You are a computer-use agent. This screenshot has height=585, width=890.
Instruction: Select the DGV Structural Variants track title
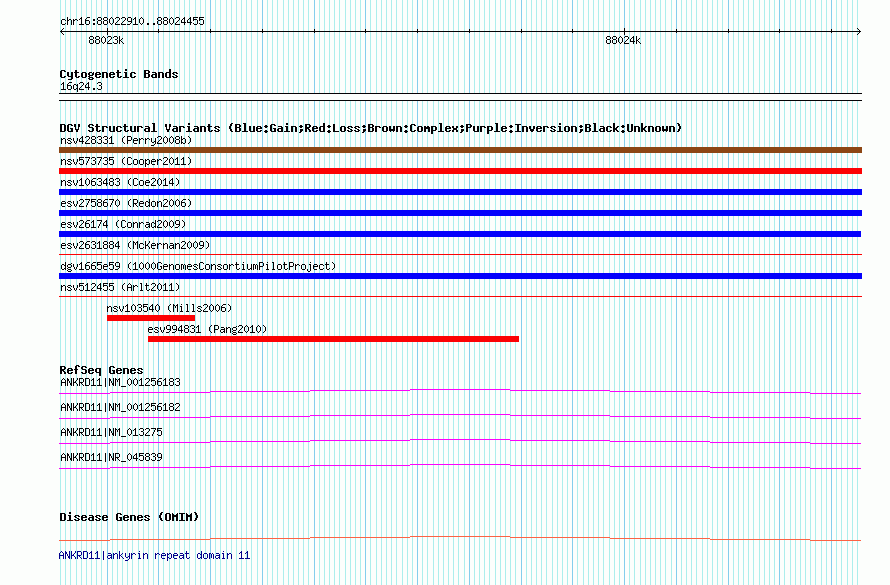[x=371, y=128]
